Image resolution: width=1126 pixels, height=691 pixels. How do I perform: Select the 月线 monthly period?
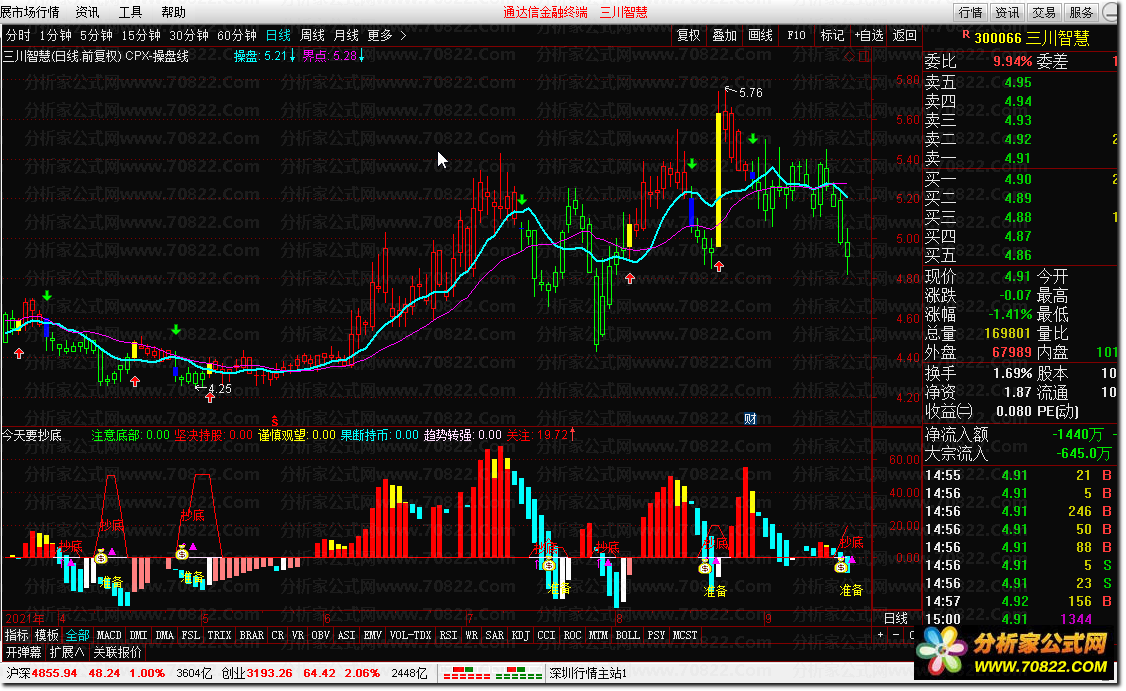[x=346, y=35]
